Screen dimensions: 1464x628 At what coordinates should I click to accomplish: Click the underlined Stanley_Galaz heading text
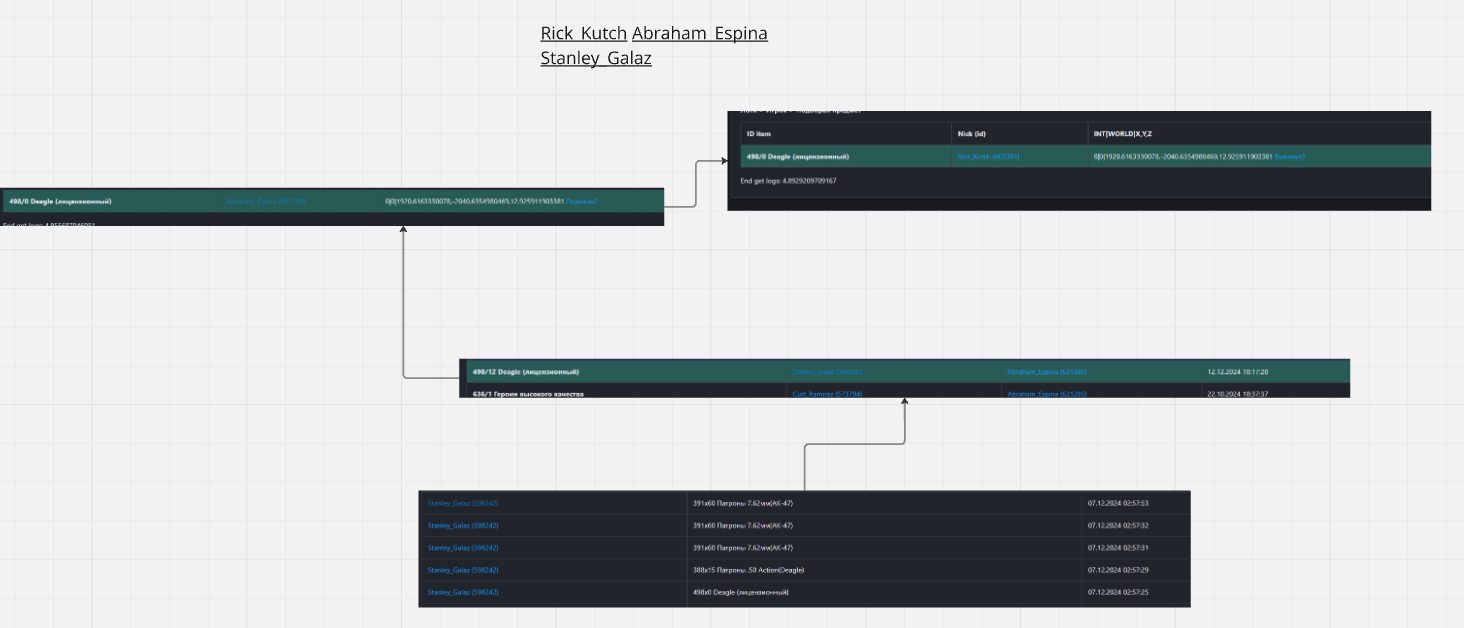(595, 59)
